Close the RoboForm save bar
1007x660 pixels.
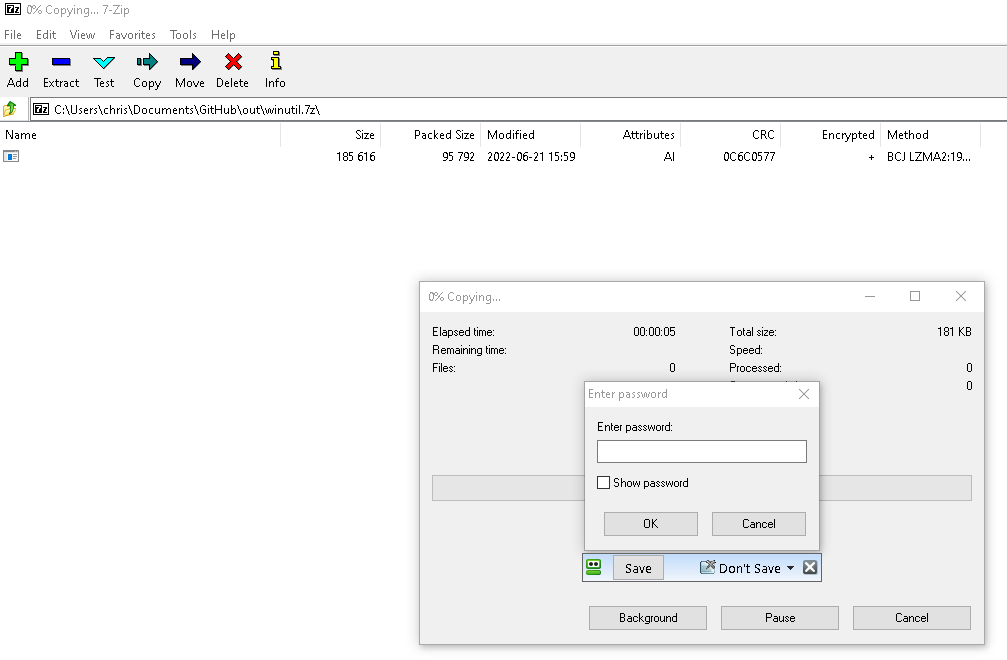click(x=810, y=568)
